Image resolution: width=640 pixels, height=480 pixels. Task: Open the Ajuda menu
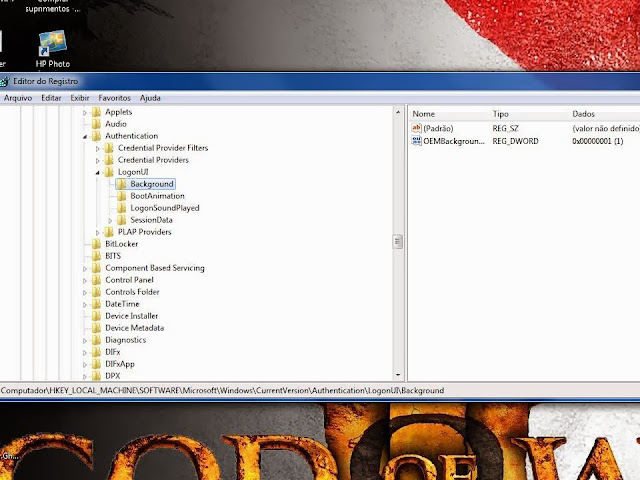pyautogui.click(x=150, y=98)
